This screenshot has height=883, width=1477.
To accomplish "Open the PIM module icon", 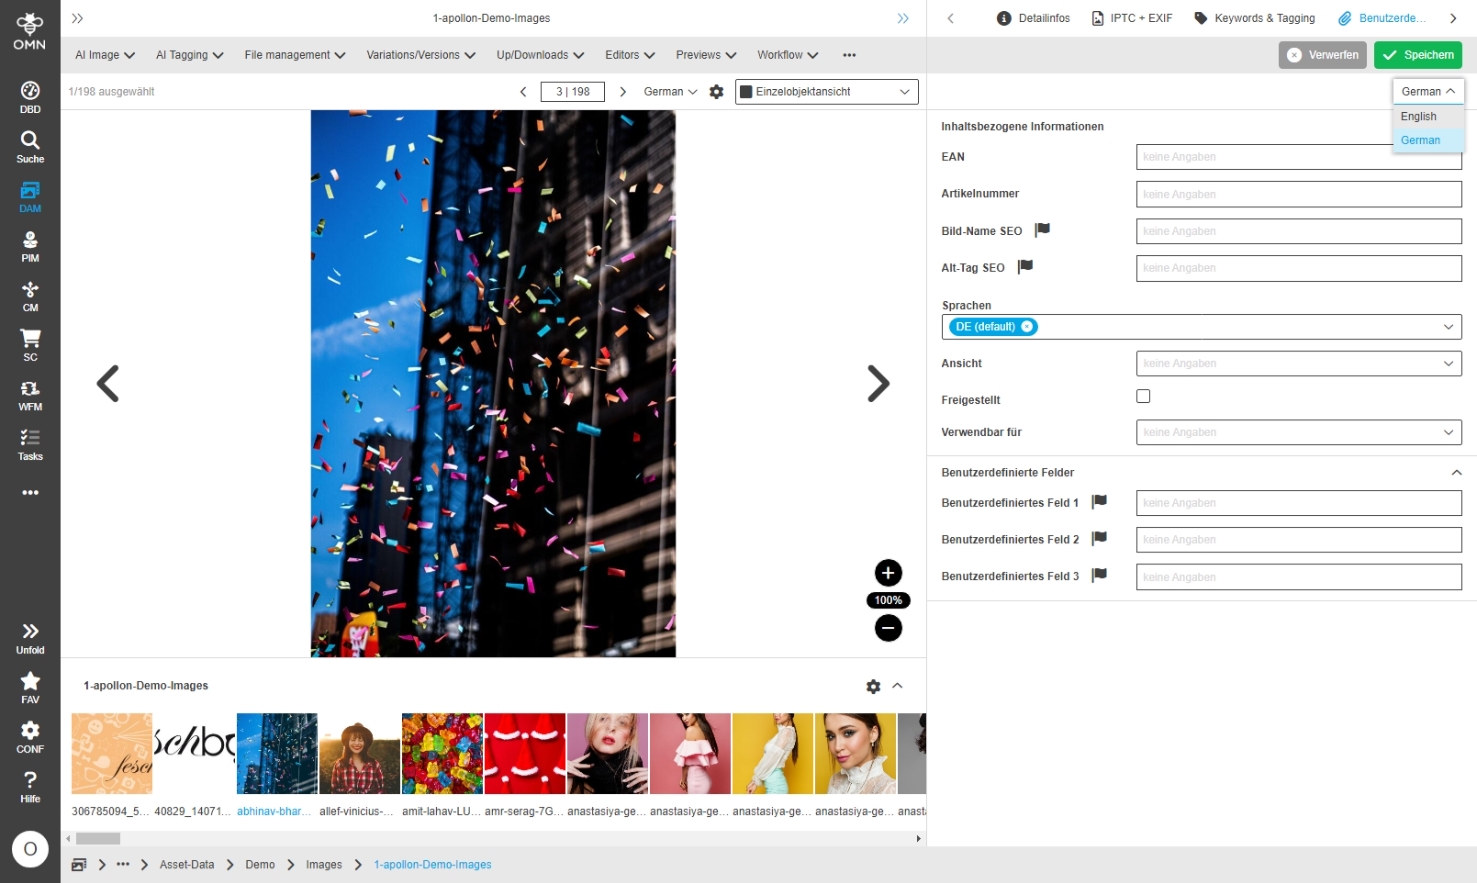I will (x=30, y=246).
